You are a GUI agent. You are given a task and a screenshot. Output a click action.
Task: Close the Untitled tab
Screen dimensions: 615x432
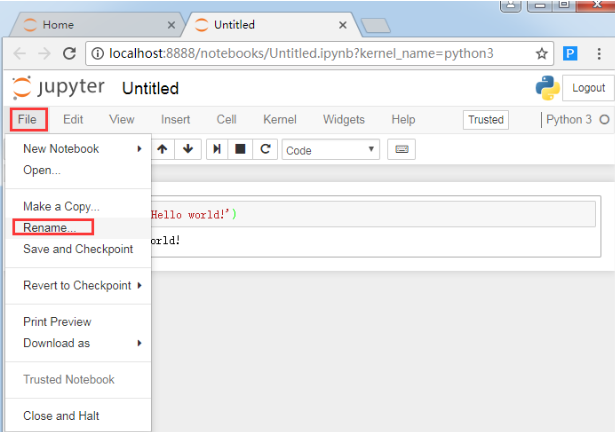point(343,25)
